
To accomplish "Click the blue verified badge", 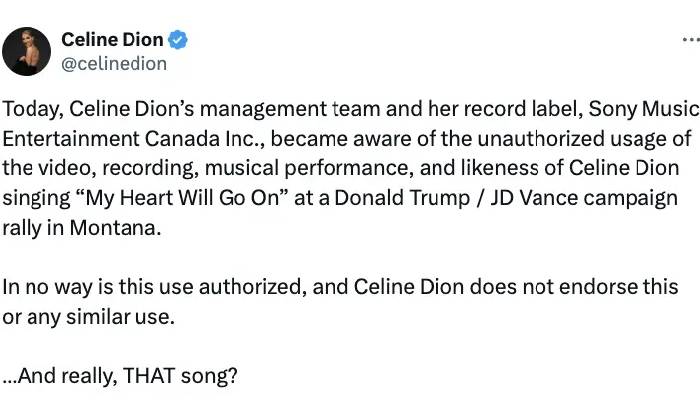I will click(x=179, y=40).
